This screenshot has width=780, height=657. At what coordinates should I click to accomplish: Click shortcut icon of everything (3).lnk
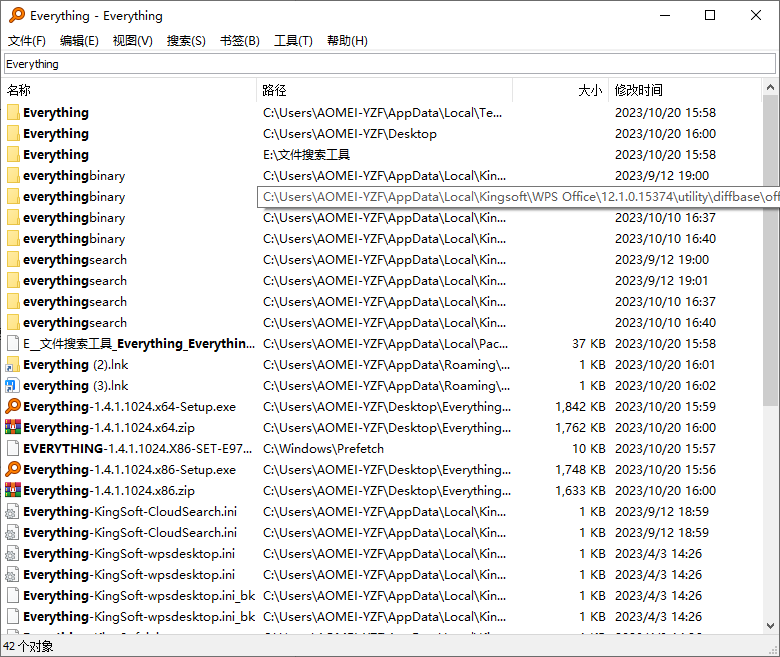pos(12,385)
